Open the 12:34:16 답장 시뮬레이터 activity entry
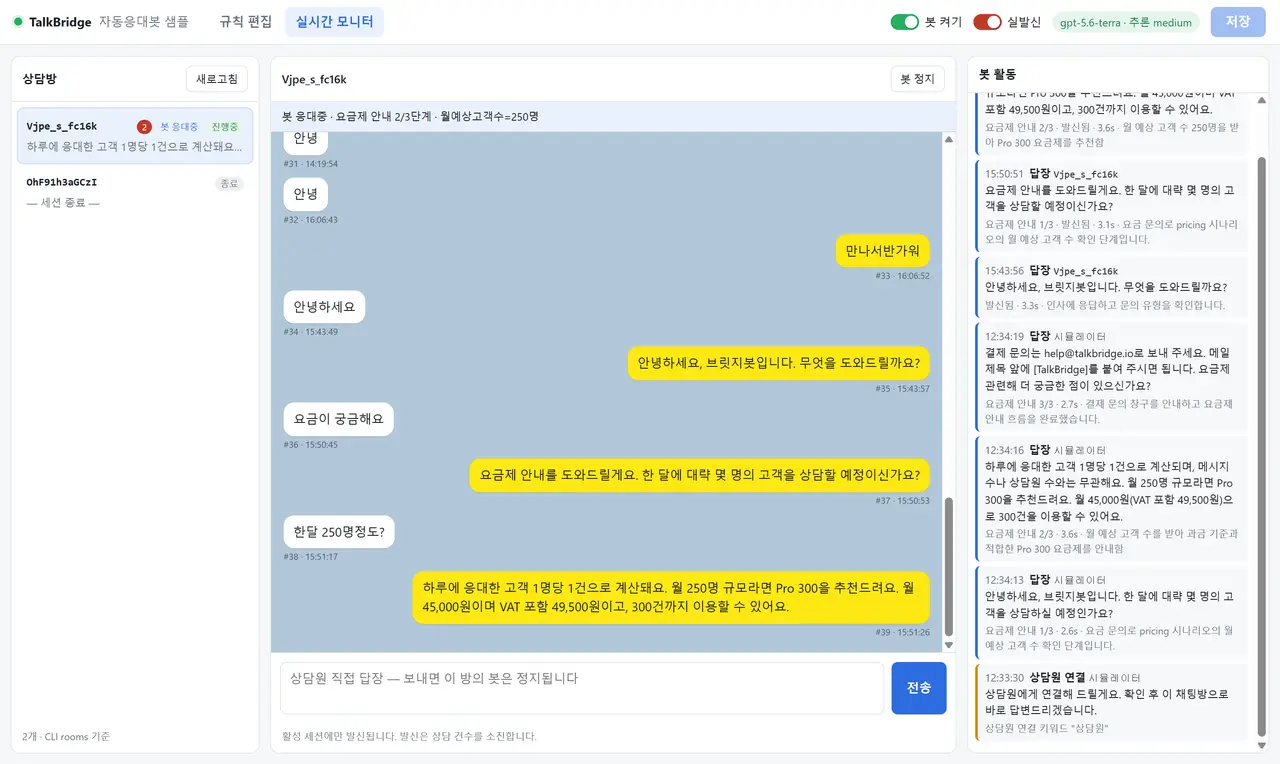The height and width of the screenshot is (764, 1280). click(1110, 499)
